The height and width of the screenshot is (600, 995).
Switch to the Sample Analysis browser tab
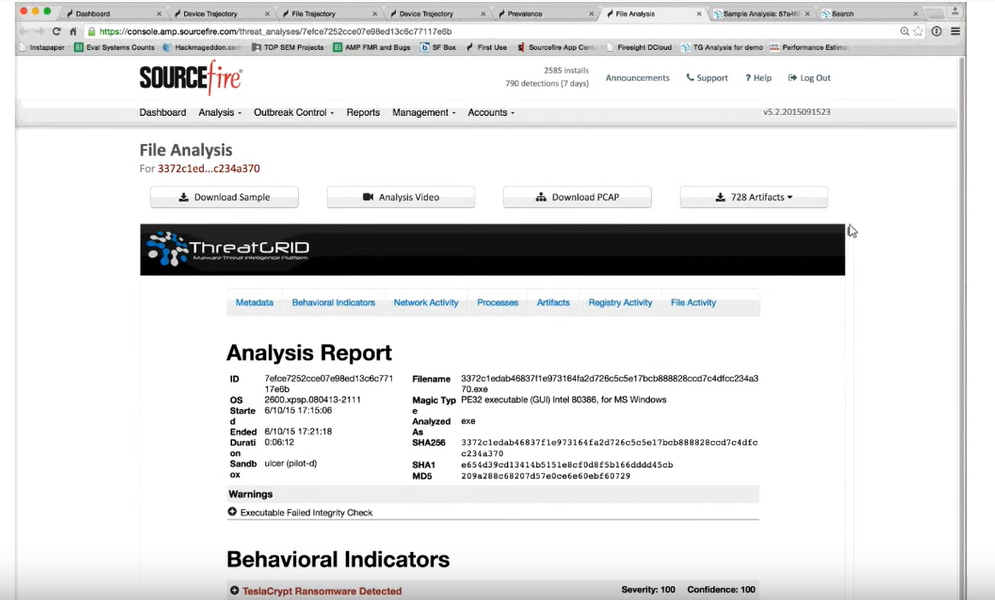pos(760,13)
